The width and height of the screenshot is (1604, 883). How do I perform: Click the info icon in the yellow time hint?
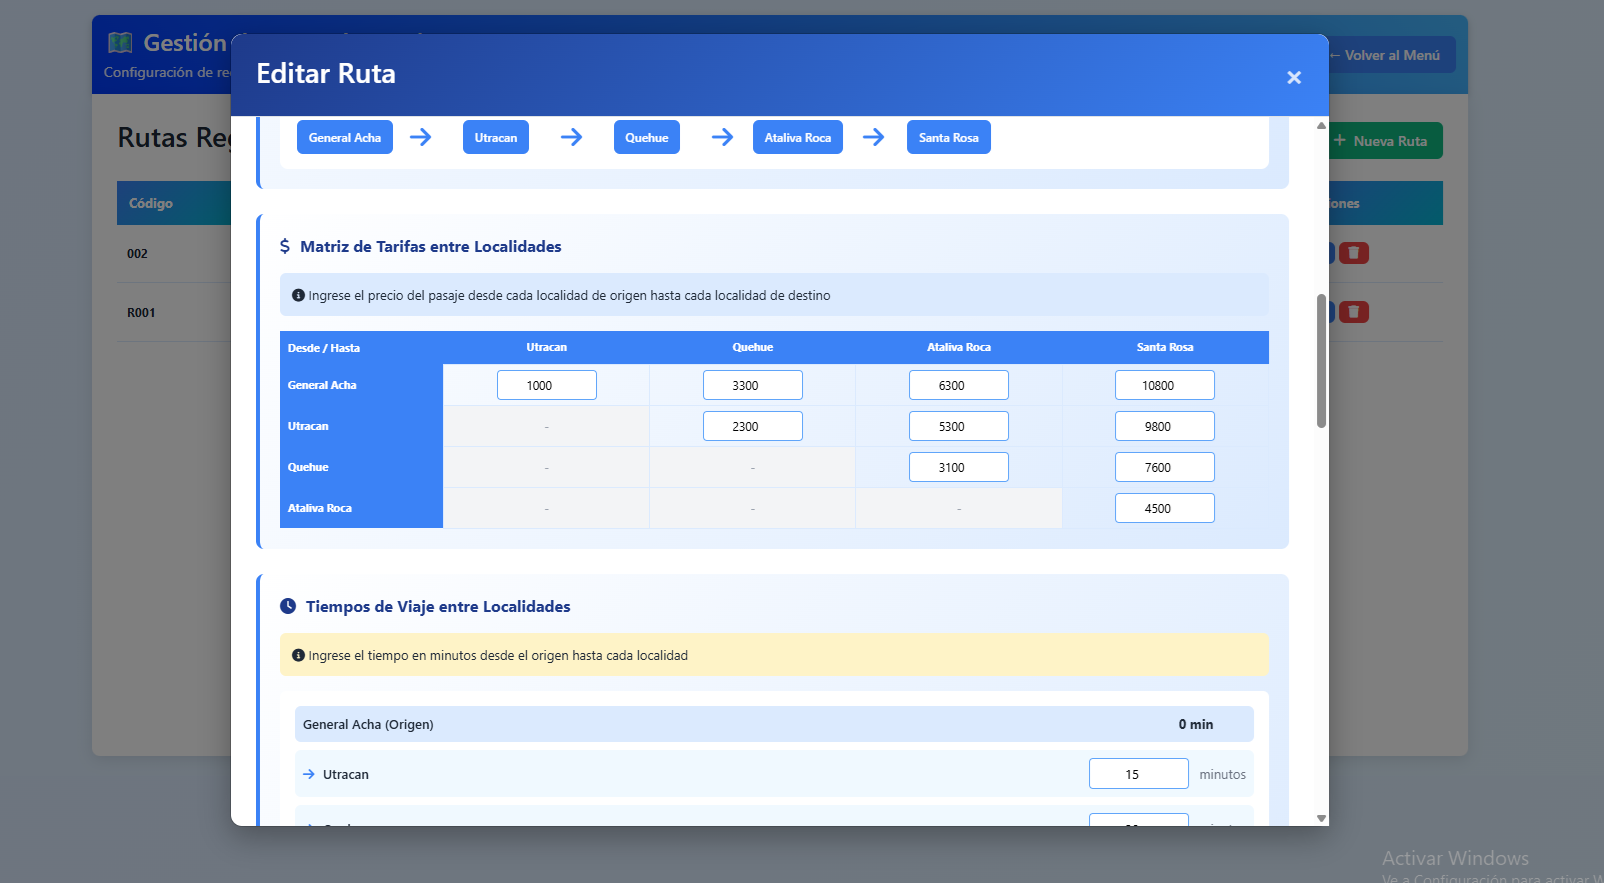point(298,655)
